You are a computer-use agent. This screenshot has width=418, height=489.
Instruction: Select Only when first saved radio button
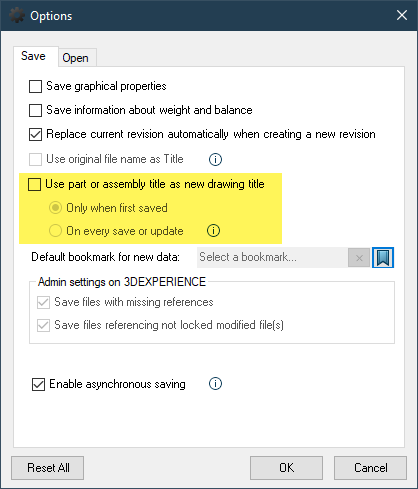(x=55, y=208)
